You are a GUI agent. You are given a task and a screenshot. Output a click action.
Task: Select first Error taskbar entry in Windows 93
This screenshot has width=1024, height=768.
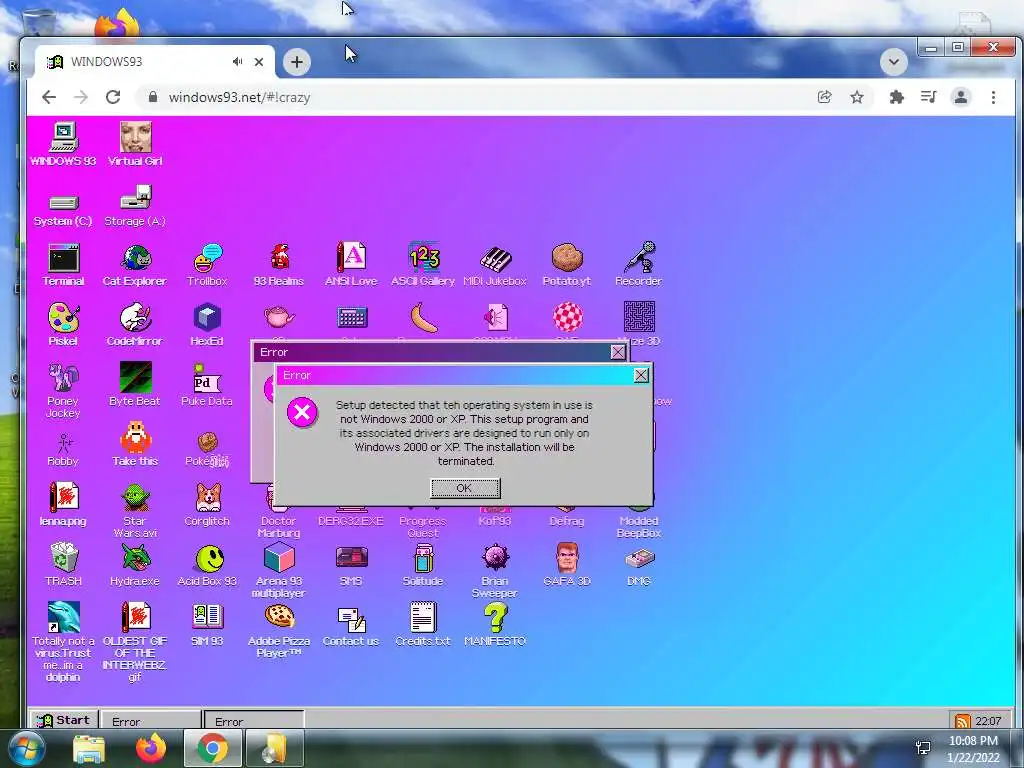pyautogui.click(x=150, y=721)
